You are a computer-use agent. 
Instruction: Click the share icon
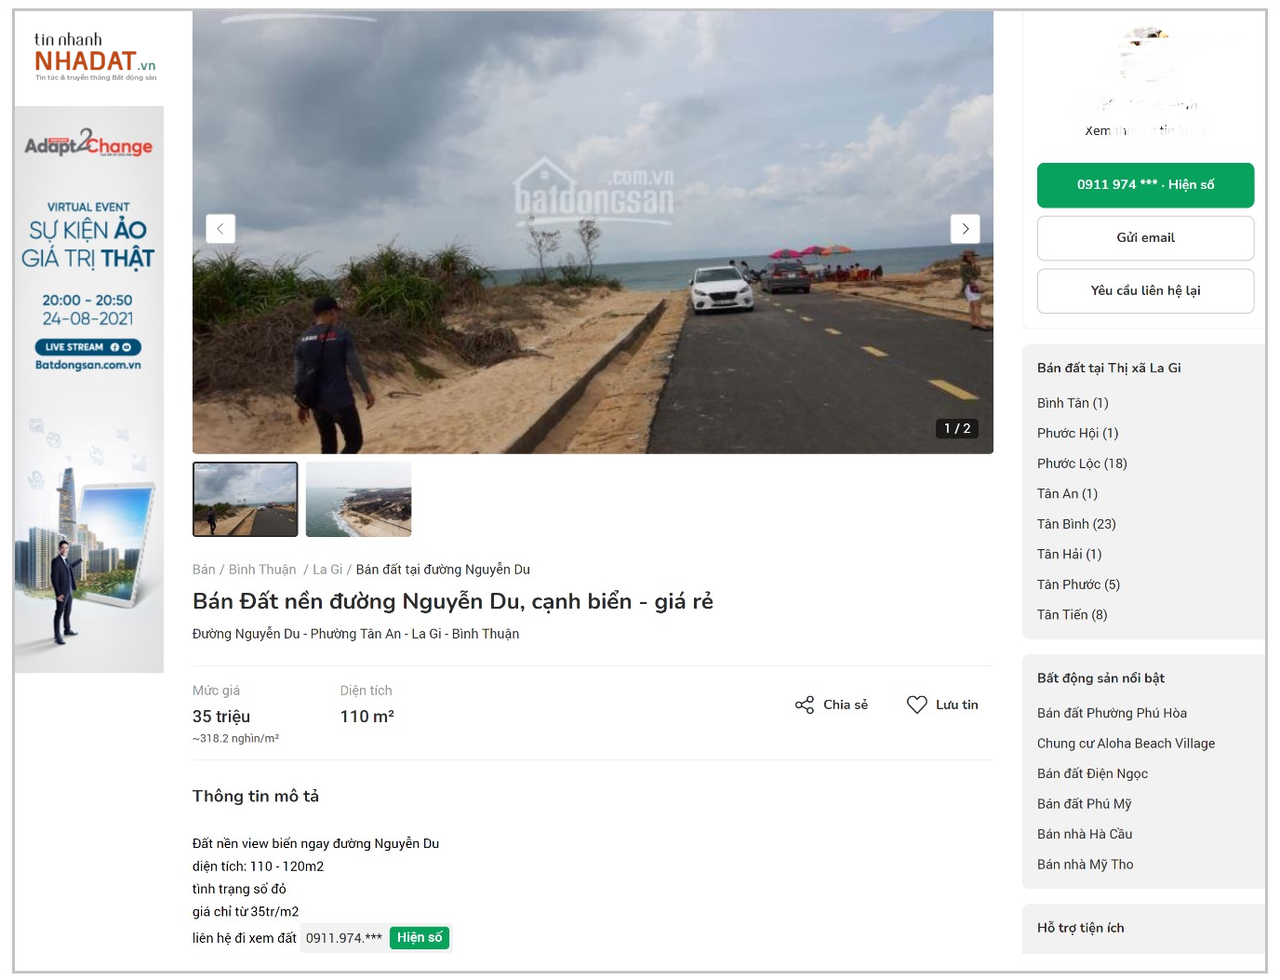click(x=805, y=705)
